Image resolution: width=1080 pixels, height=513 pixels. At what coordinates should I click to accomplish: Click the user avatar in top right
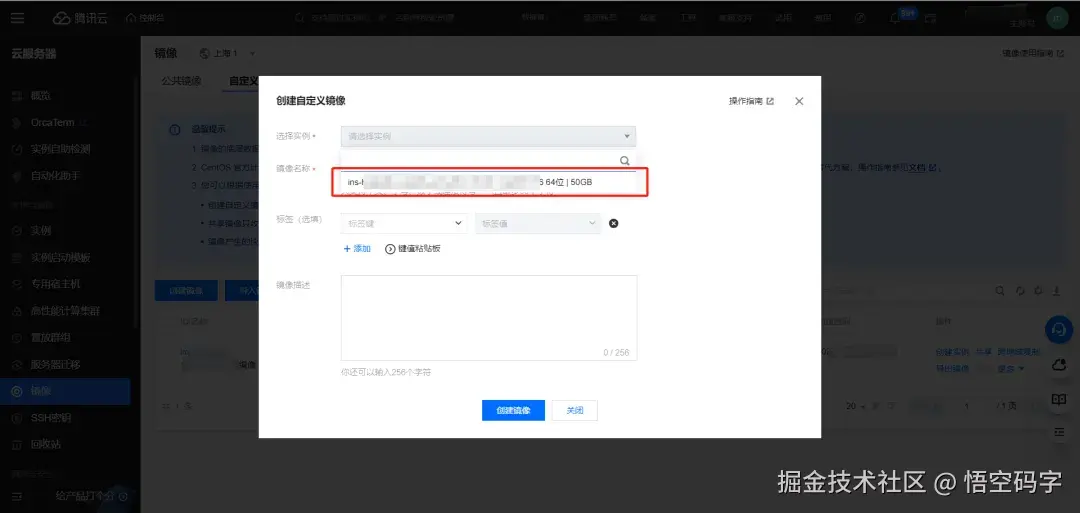pyautogui.click(x=1057, y=18)
